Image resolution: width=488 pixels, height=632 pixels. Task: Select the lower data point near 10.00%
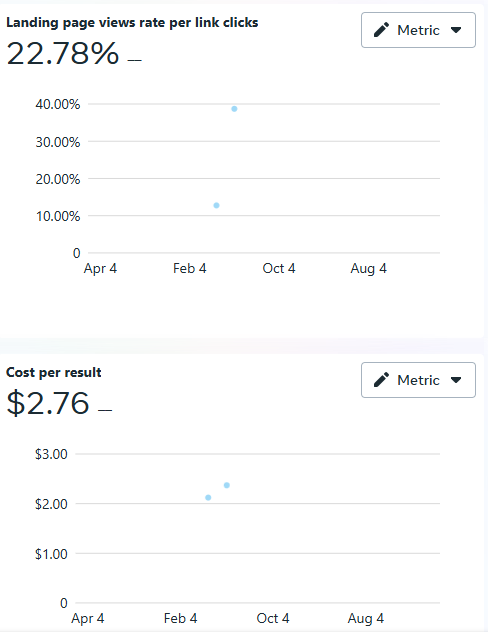pos(216,206)
